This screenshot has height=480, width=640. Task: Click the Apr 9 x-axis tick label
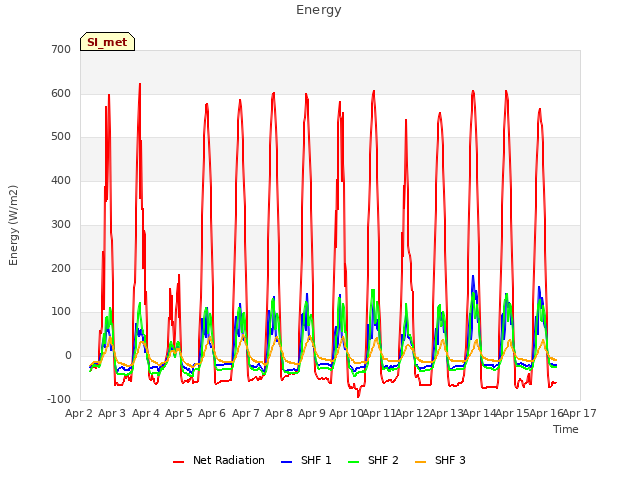point(312,413)
